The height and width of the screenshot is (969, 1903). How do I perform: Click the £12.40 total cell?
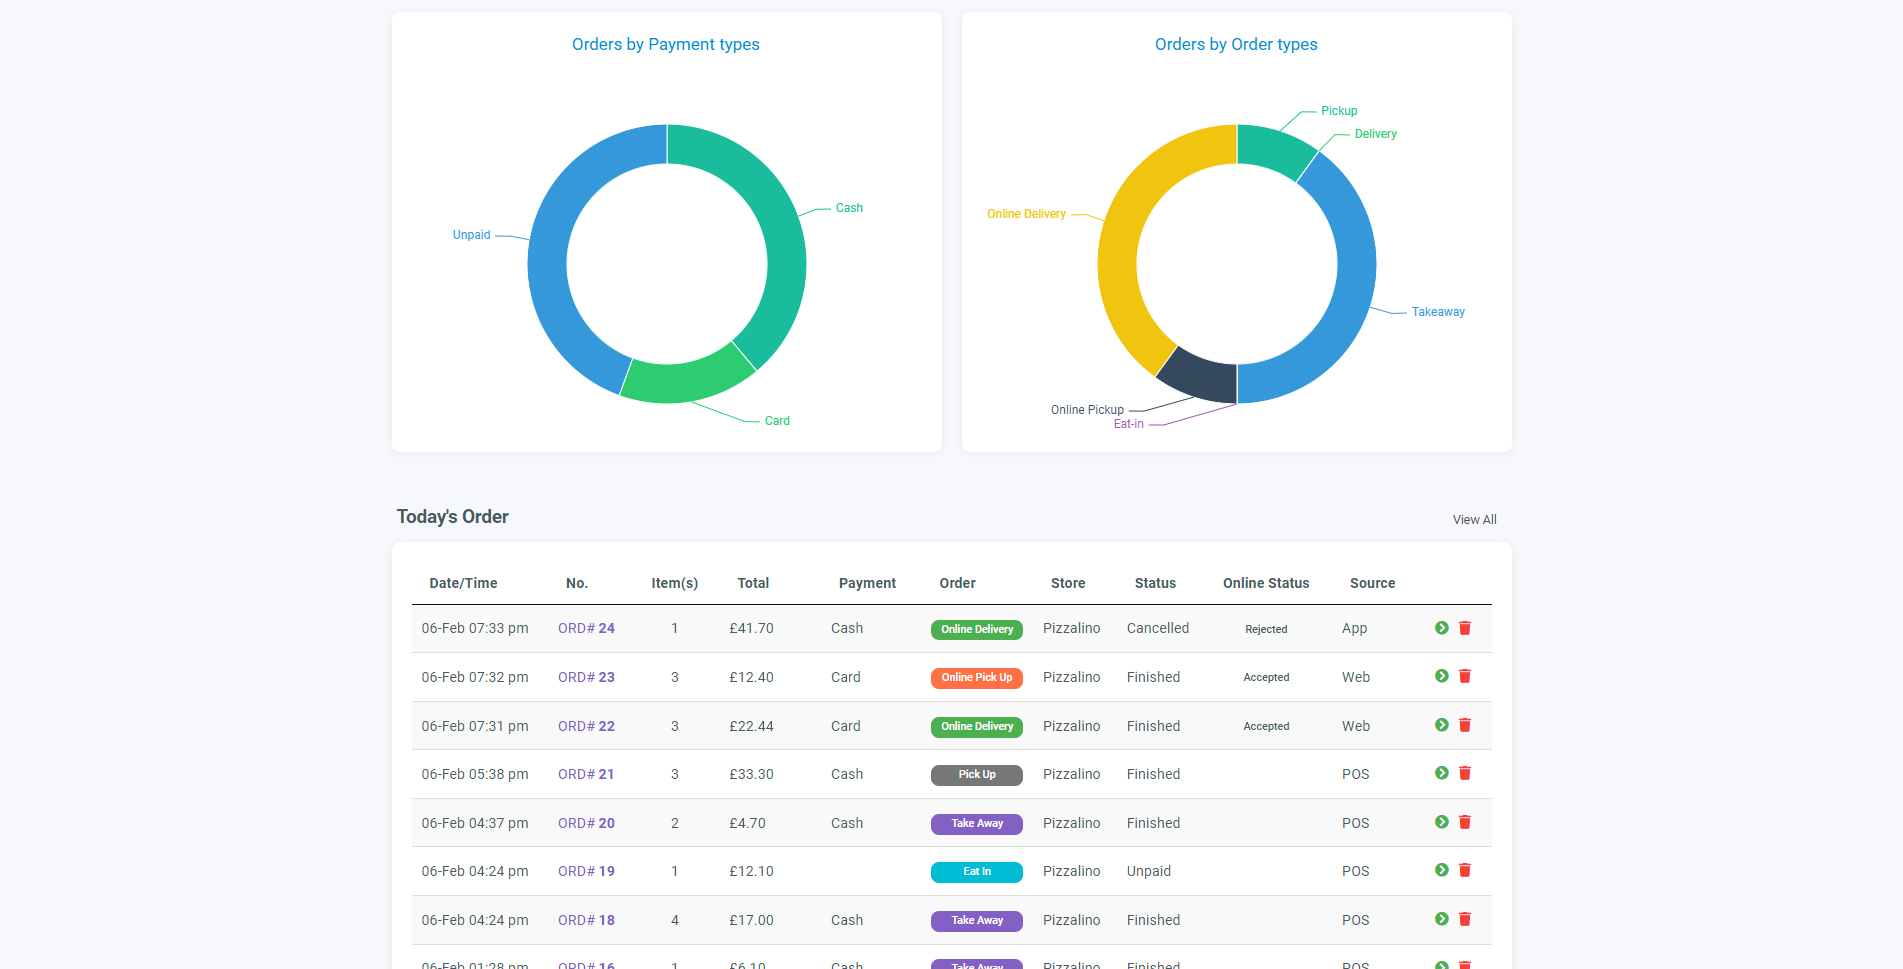click(751, 677)
